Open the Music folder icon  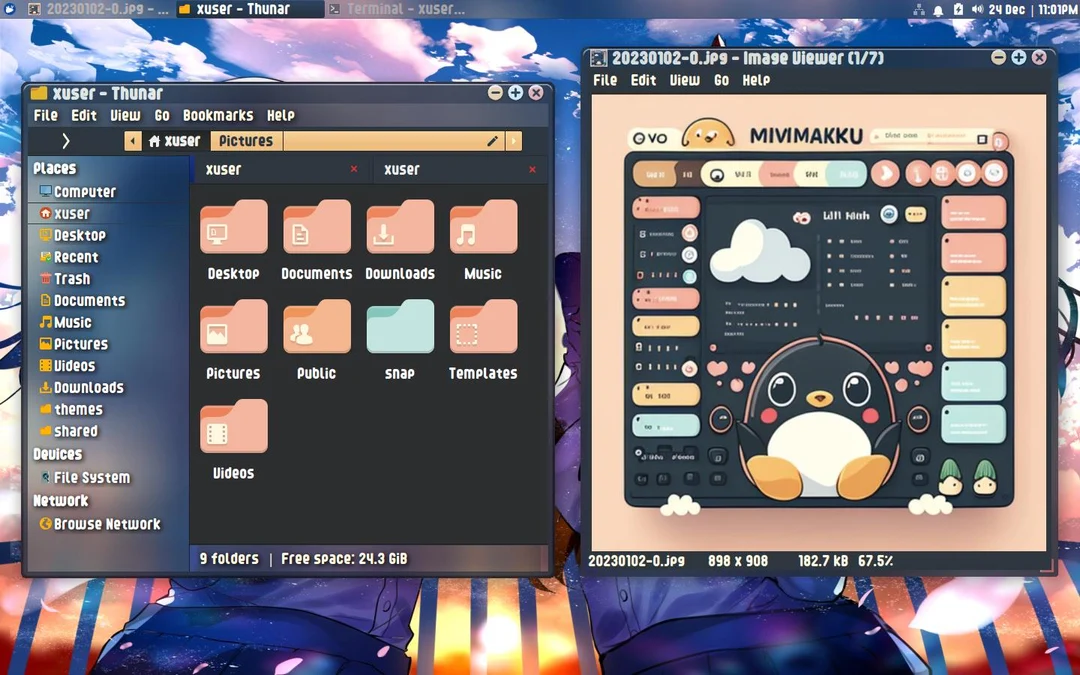[x=483, y=226]
